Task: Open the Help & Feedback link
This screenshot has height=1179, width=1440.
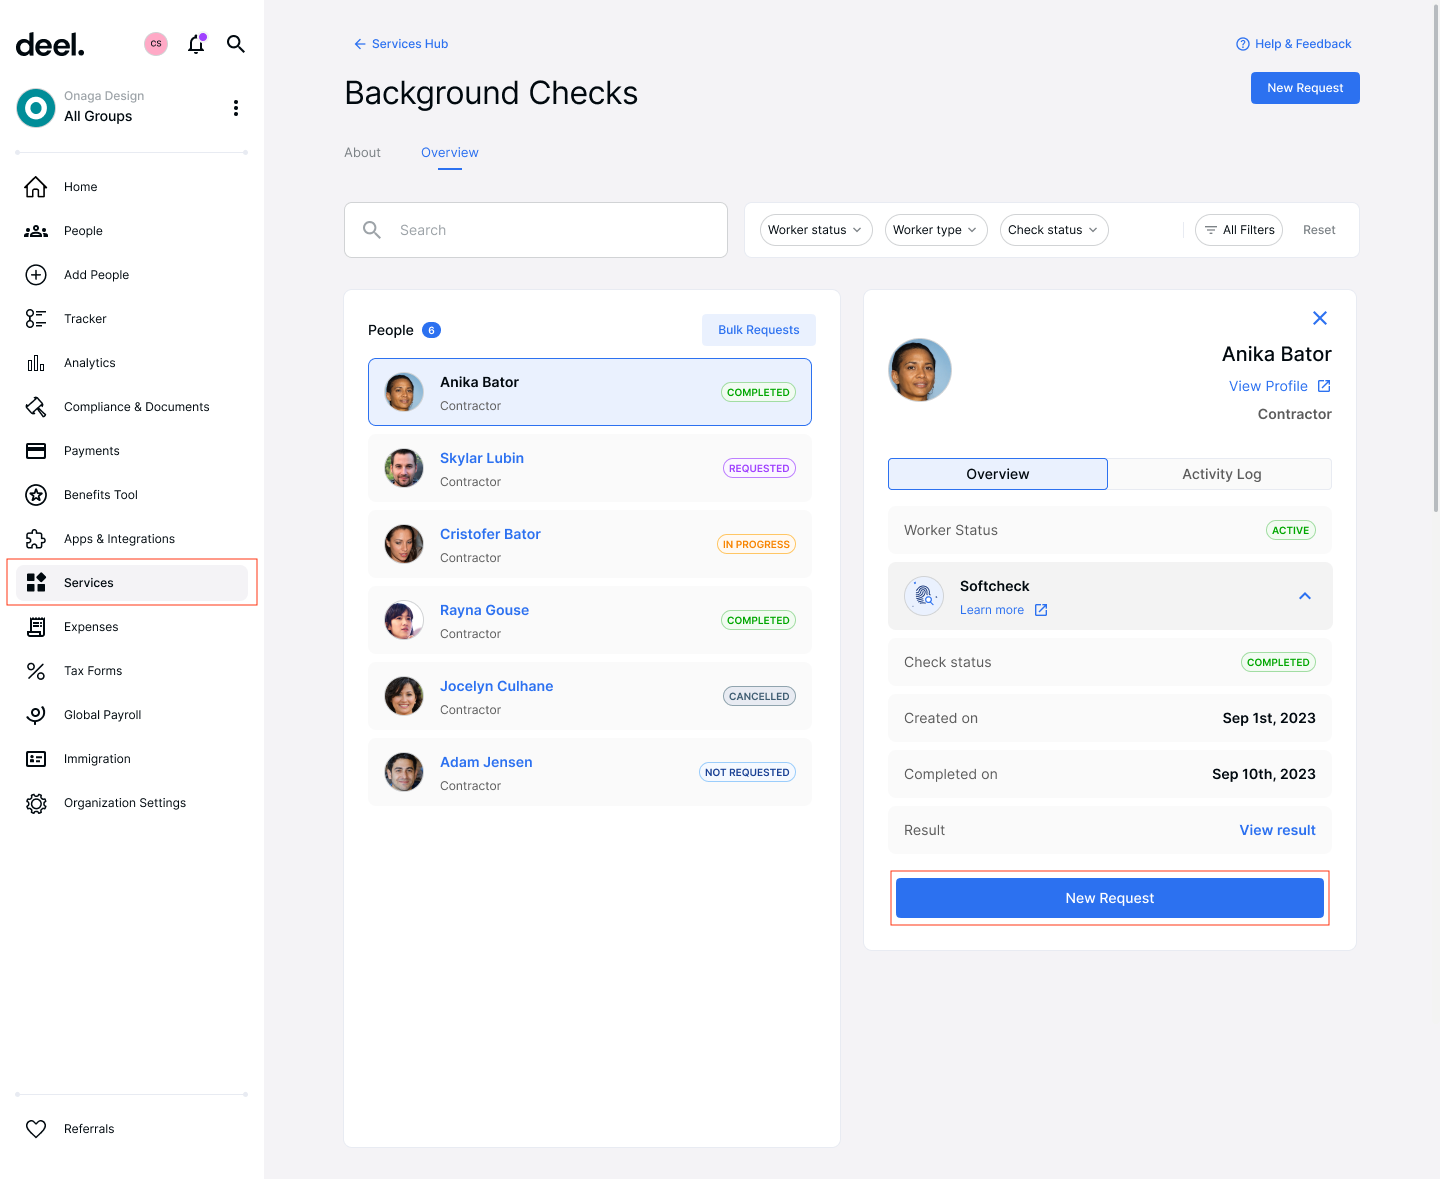Action: tap(1294, 44)
